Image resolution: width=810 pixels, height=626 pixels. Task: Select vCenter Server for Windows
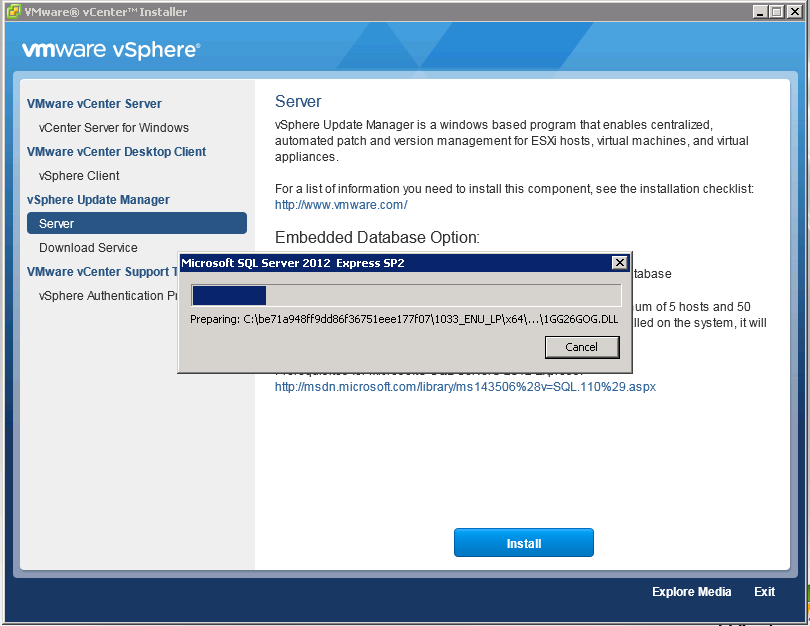click(114, 128)
